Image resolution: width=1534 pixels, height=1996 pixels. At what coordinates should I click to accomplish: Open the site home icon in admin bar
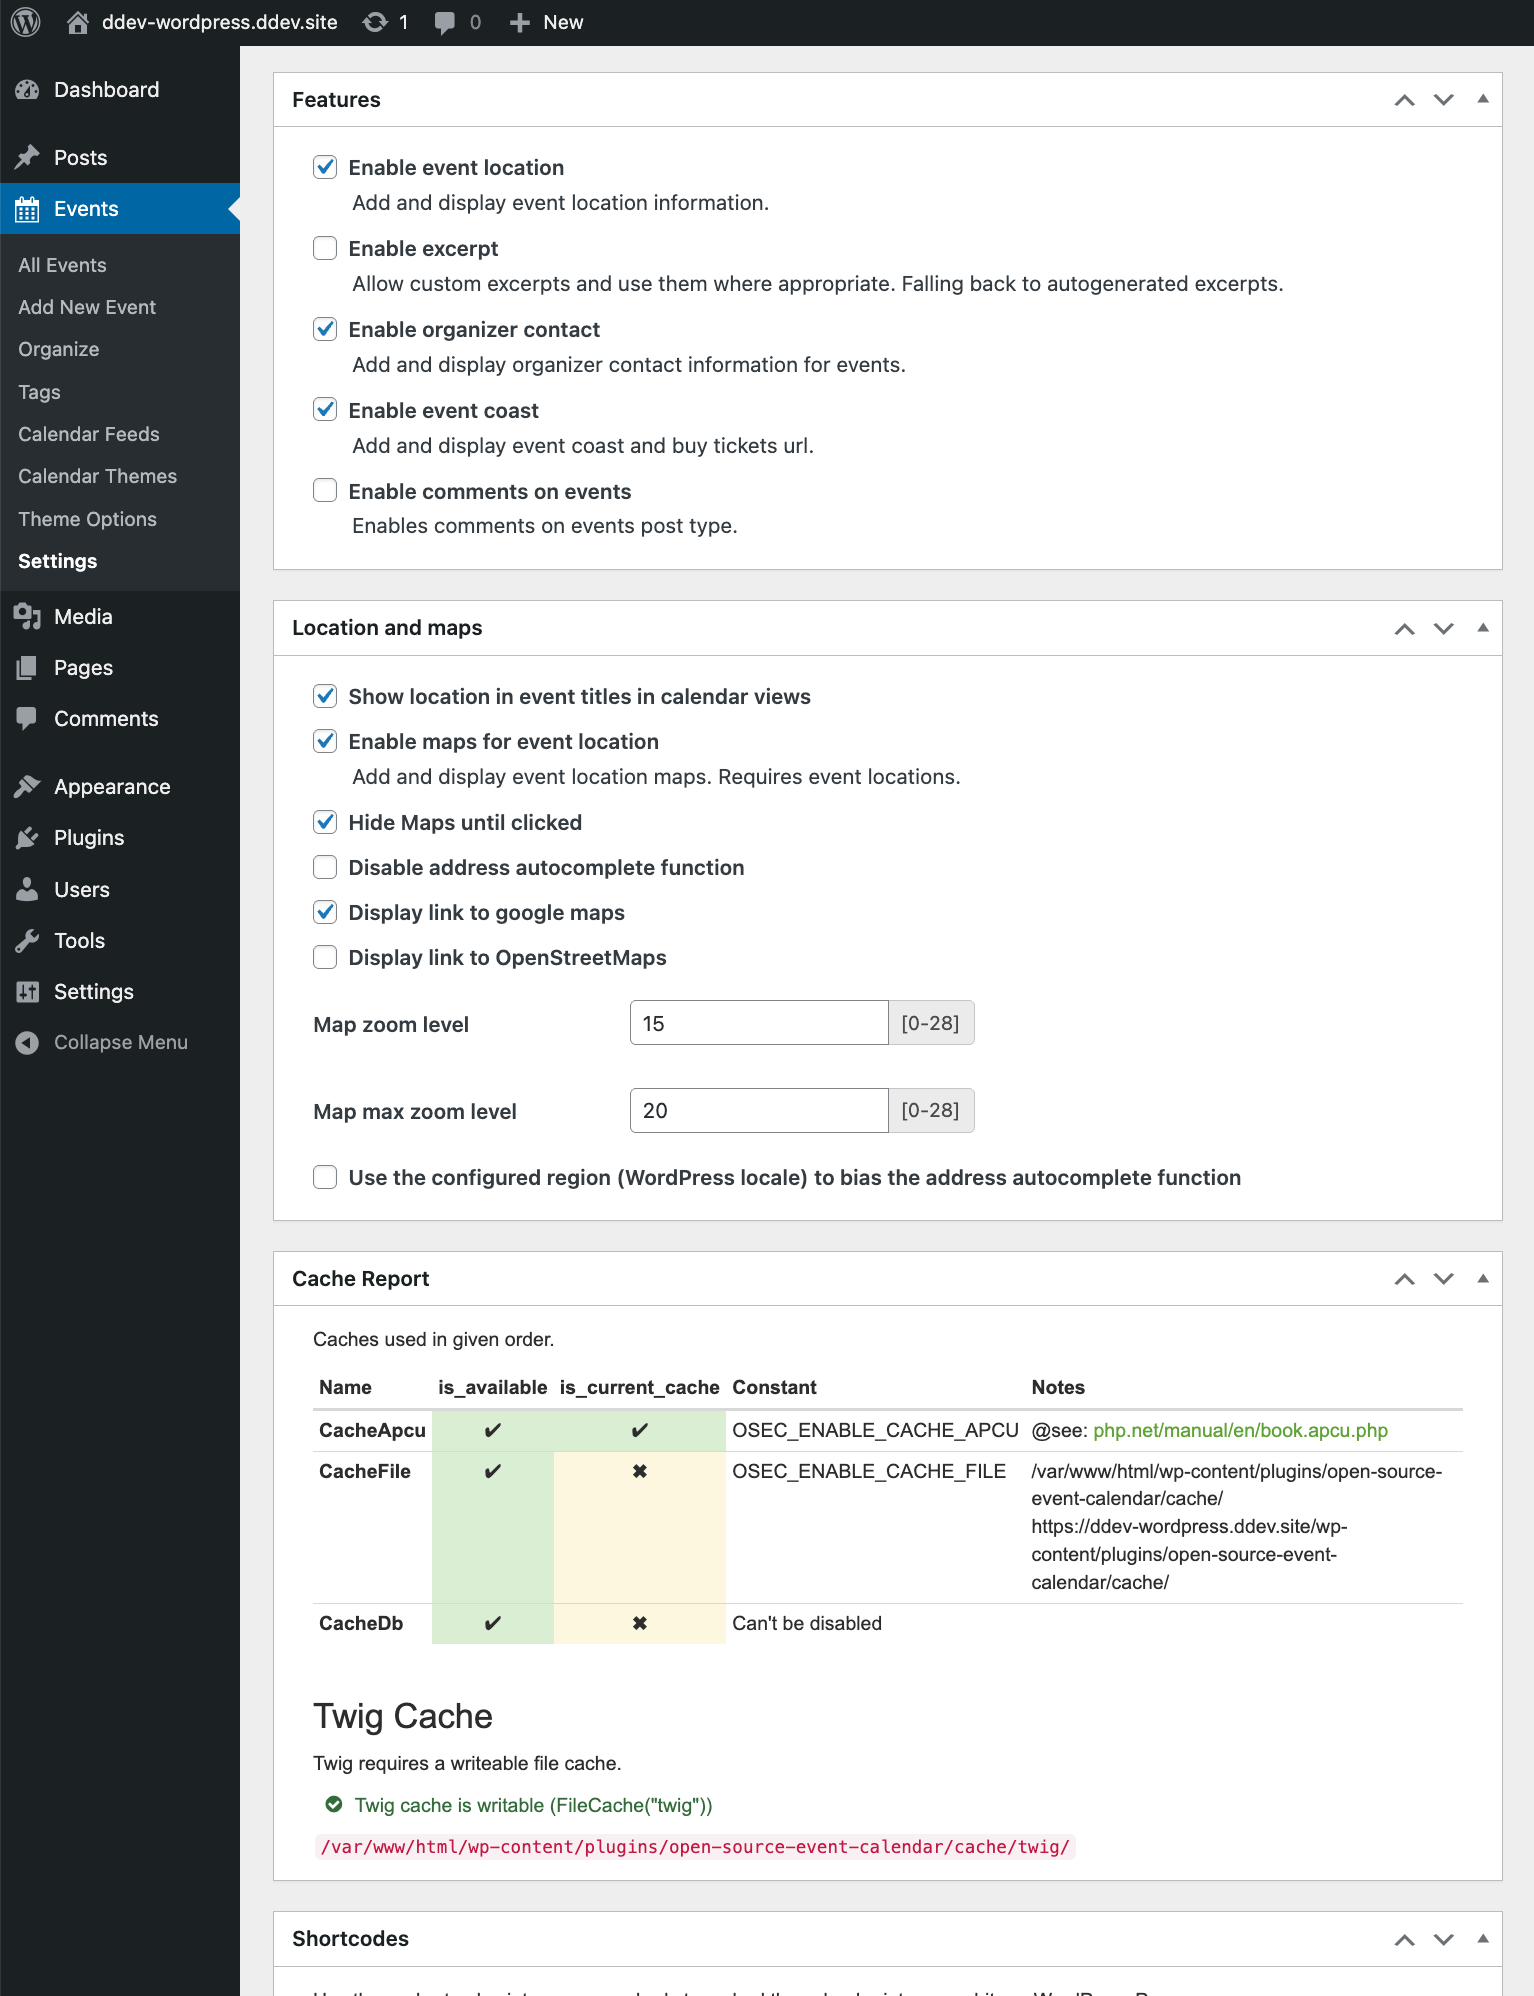click(78, 22)
